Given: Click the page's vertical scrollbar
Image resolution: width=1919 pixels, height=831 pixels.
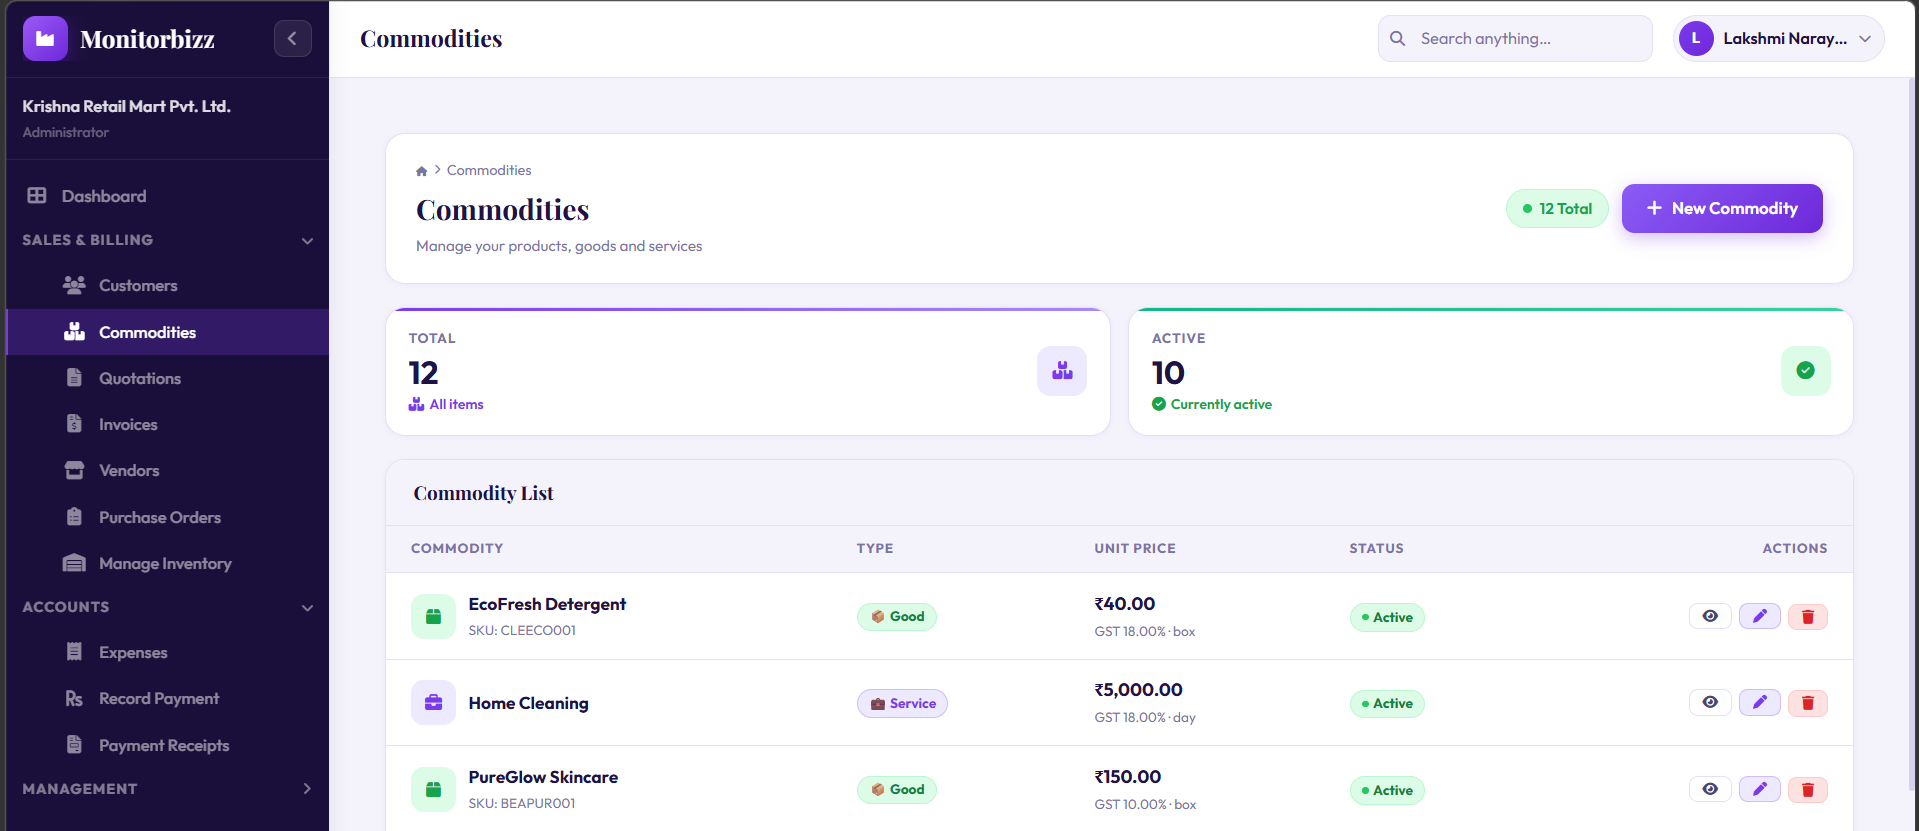Looking at the screenshot, I should tap(1912, 400).
